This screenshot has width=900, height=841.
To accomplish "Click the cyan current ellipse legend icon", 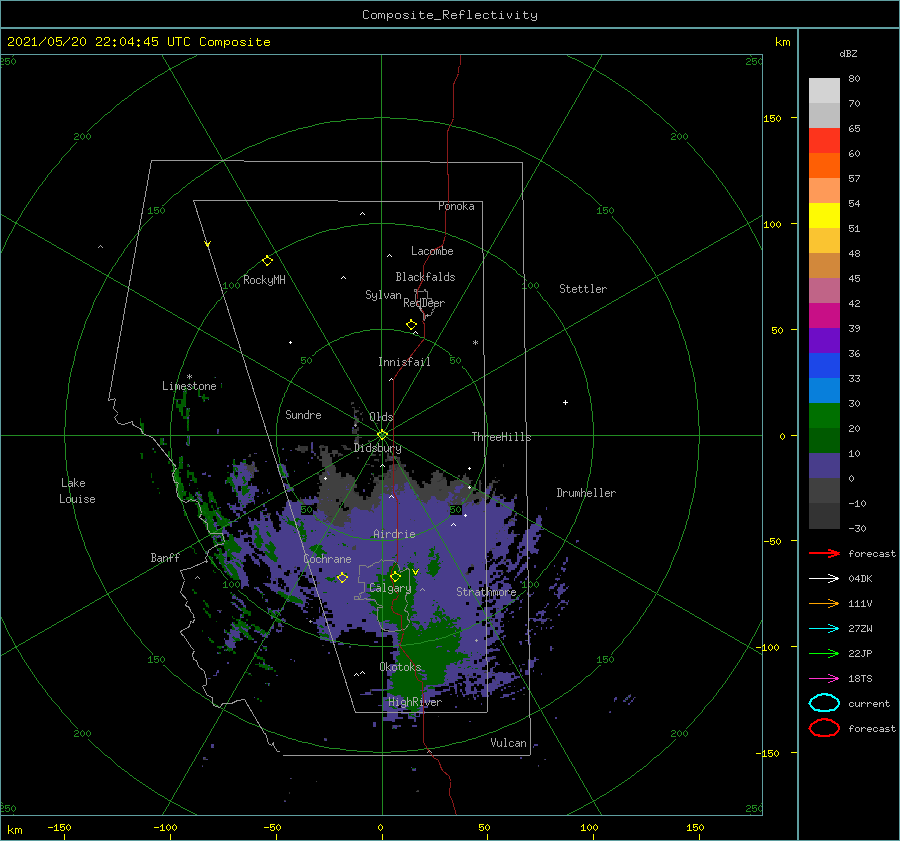I will (824, 703).
